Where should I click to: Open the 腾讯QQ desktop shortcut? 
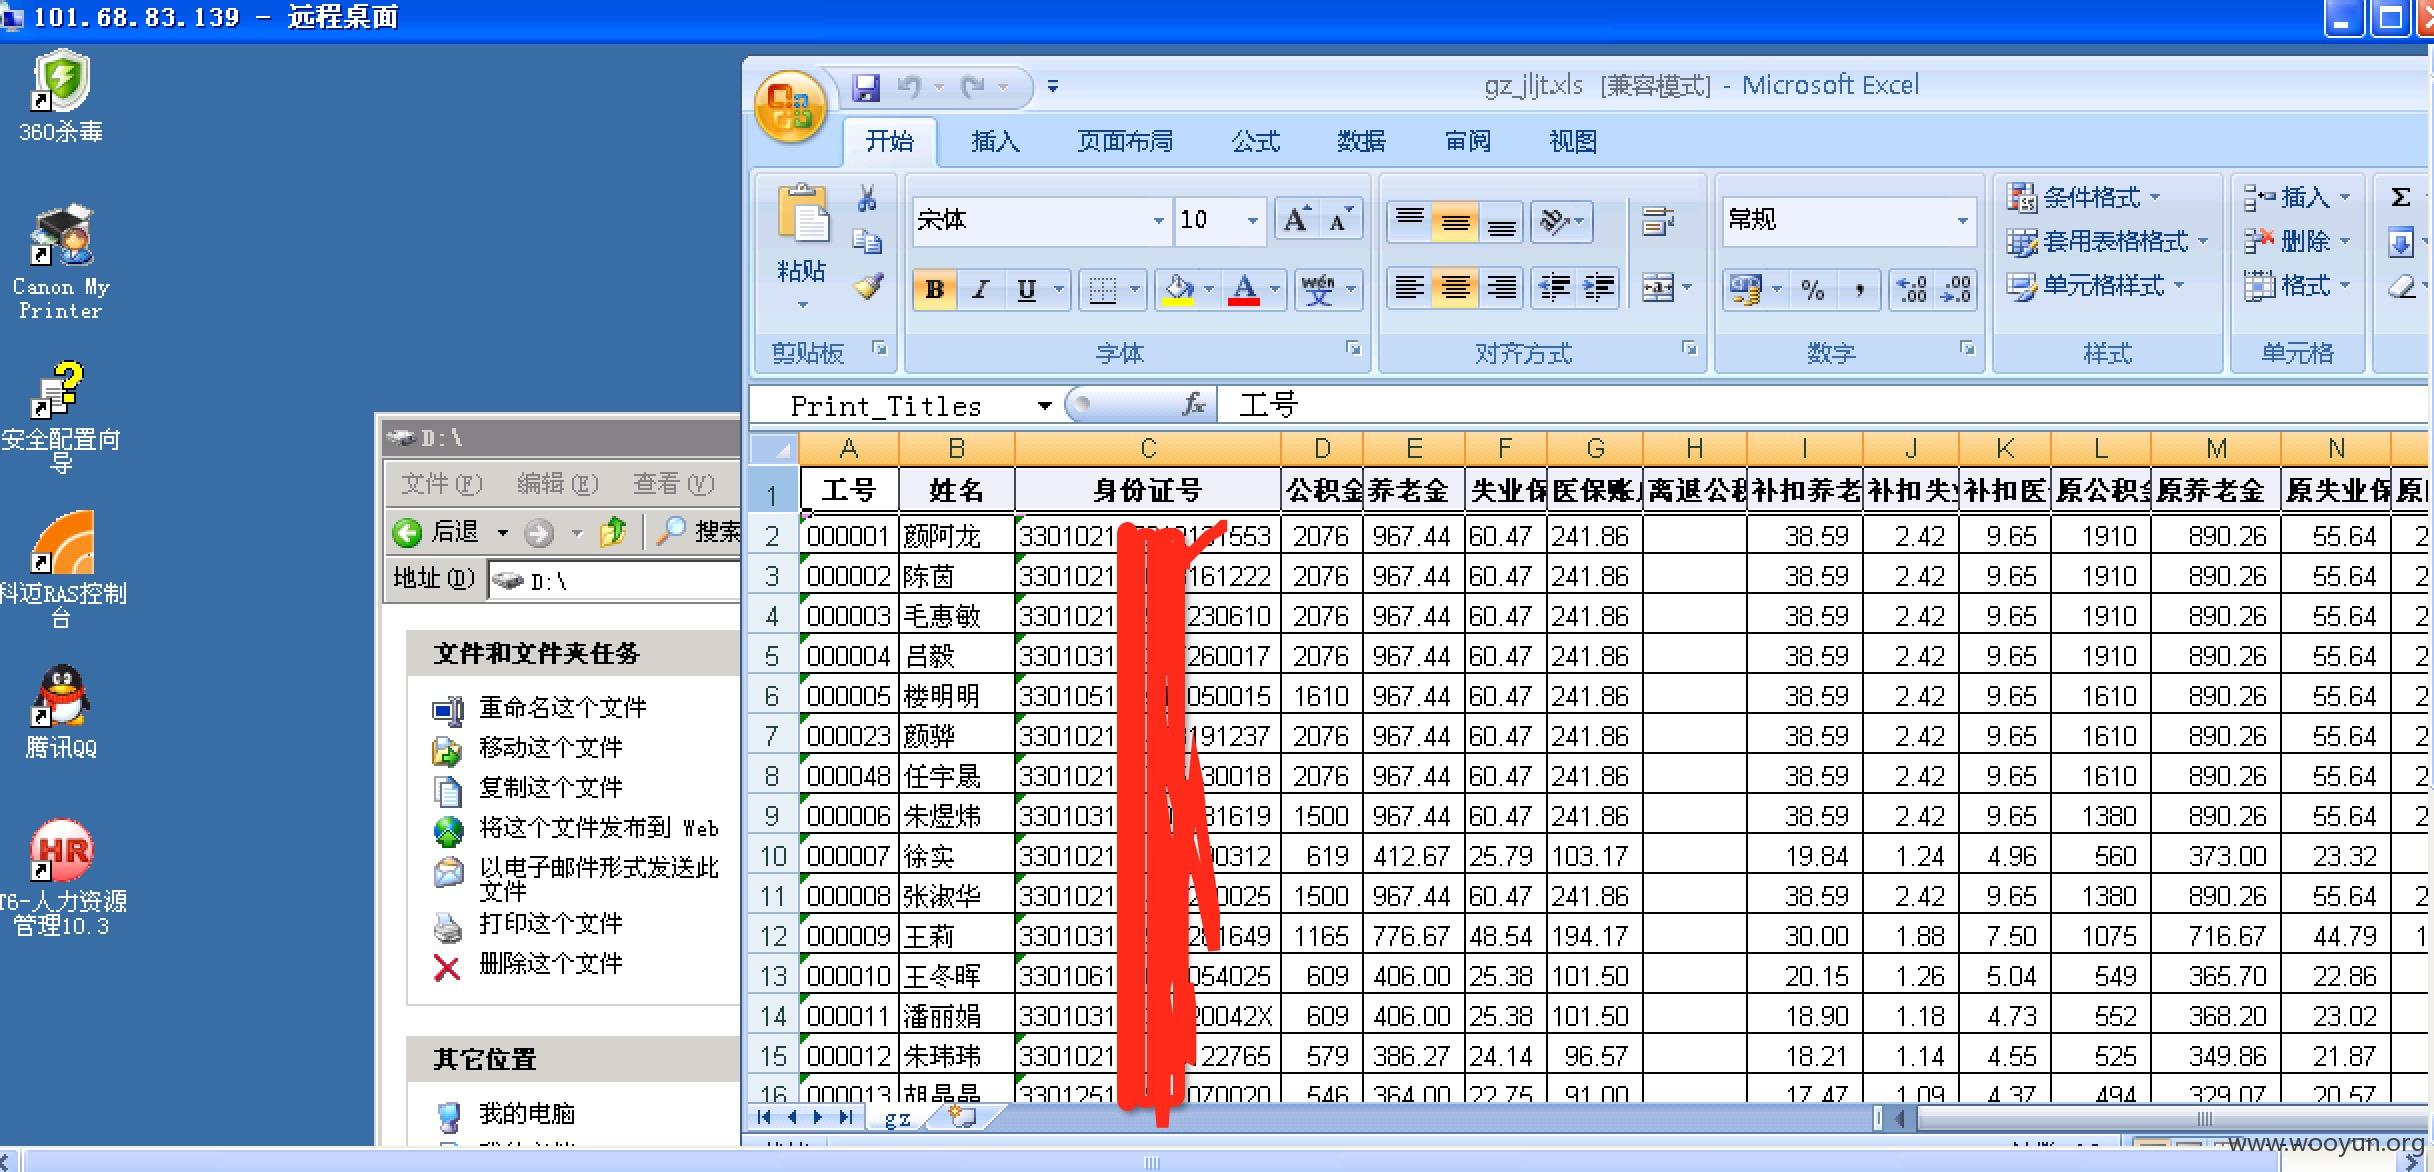(x=61, y=712)
